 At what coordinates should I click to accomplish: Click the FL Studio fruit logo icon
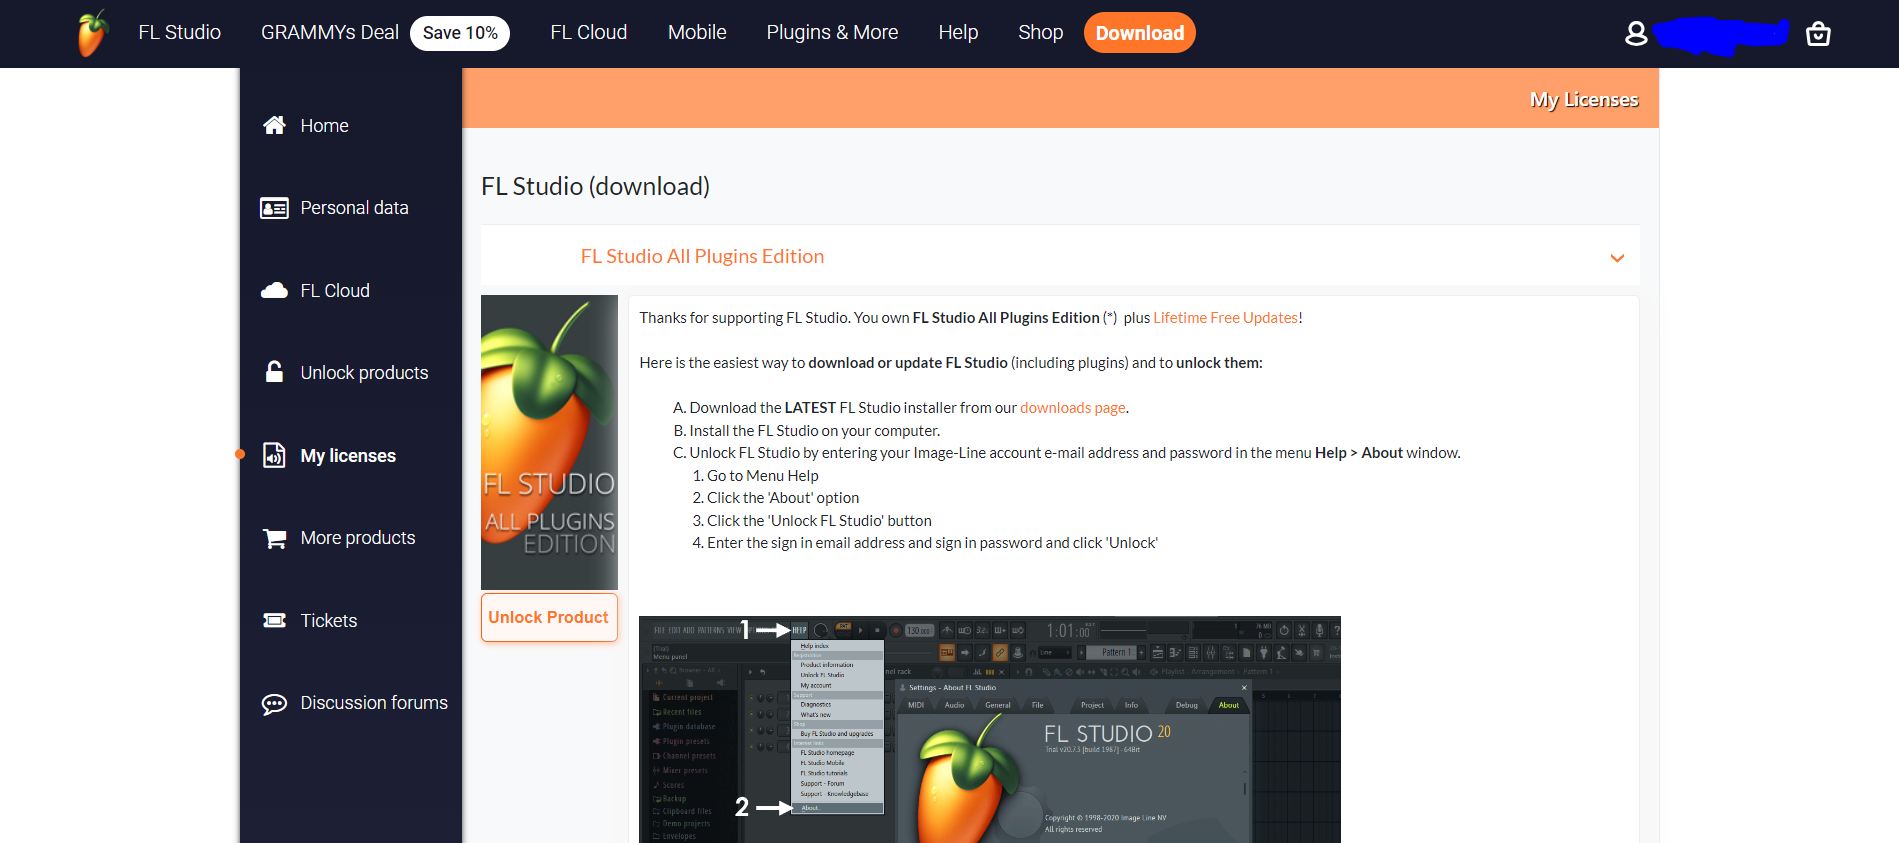point(93,33)
